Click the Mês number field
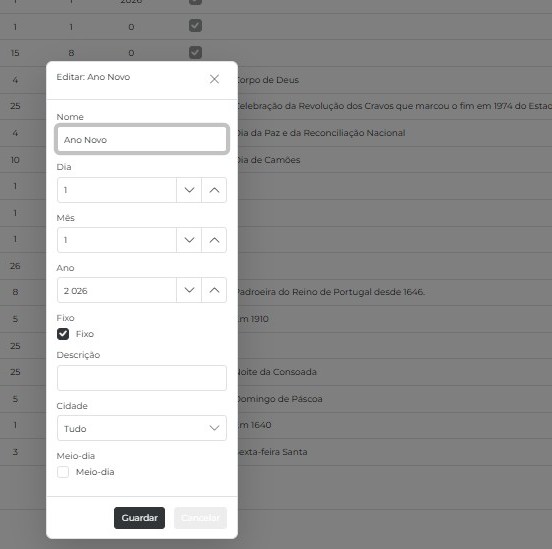The height and width of the screenshot is (549, 552). (117, 240)
